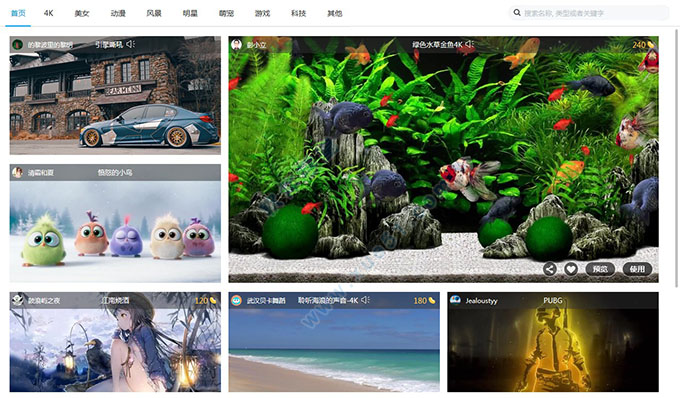Screen dimensions: 680x398
Task: Click the speaker icon on the car wallpaper
Action: pos(131,44)
